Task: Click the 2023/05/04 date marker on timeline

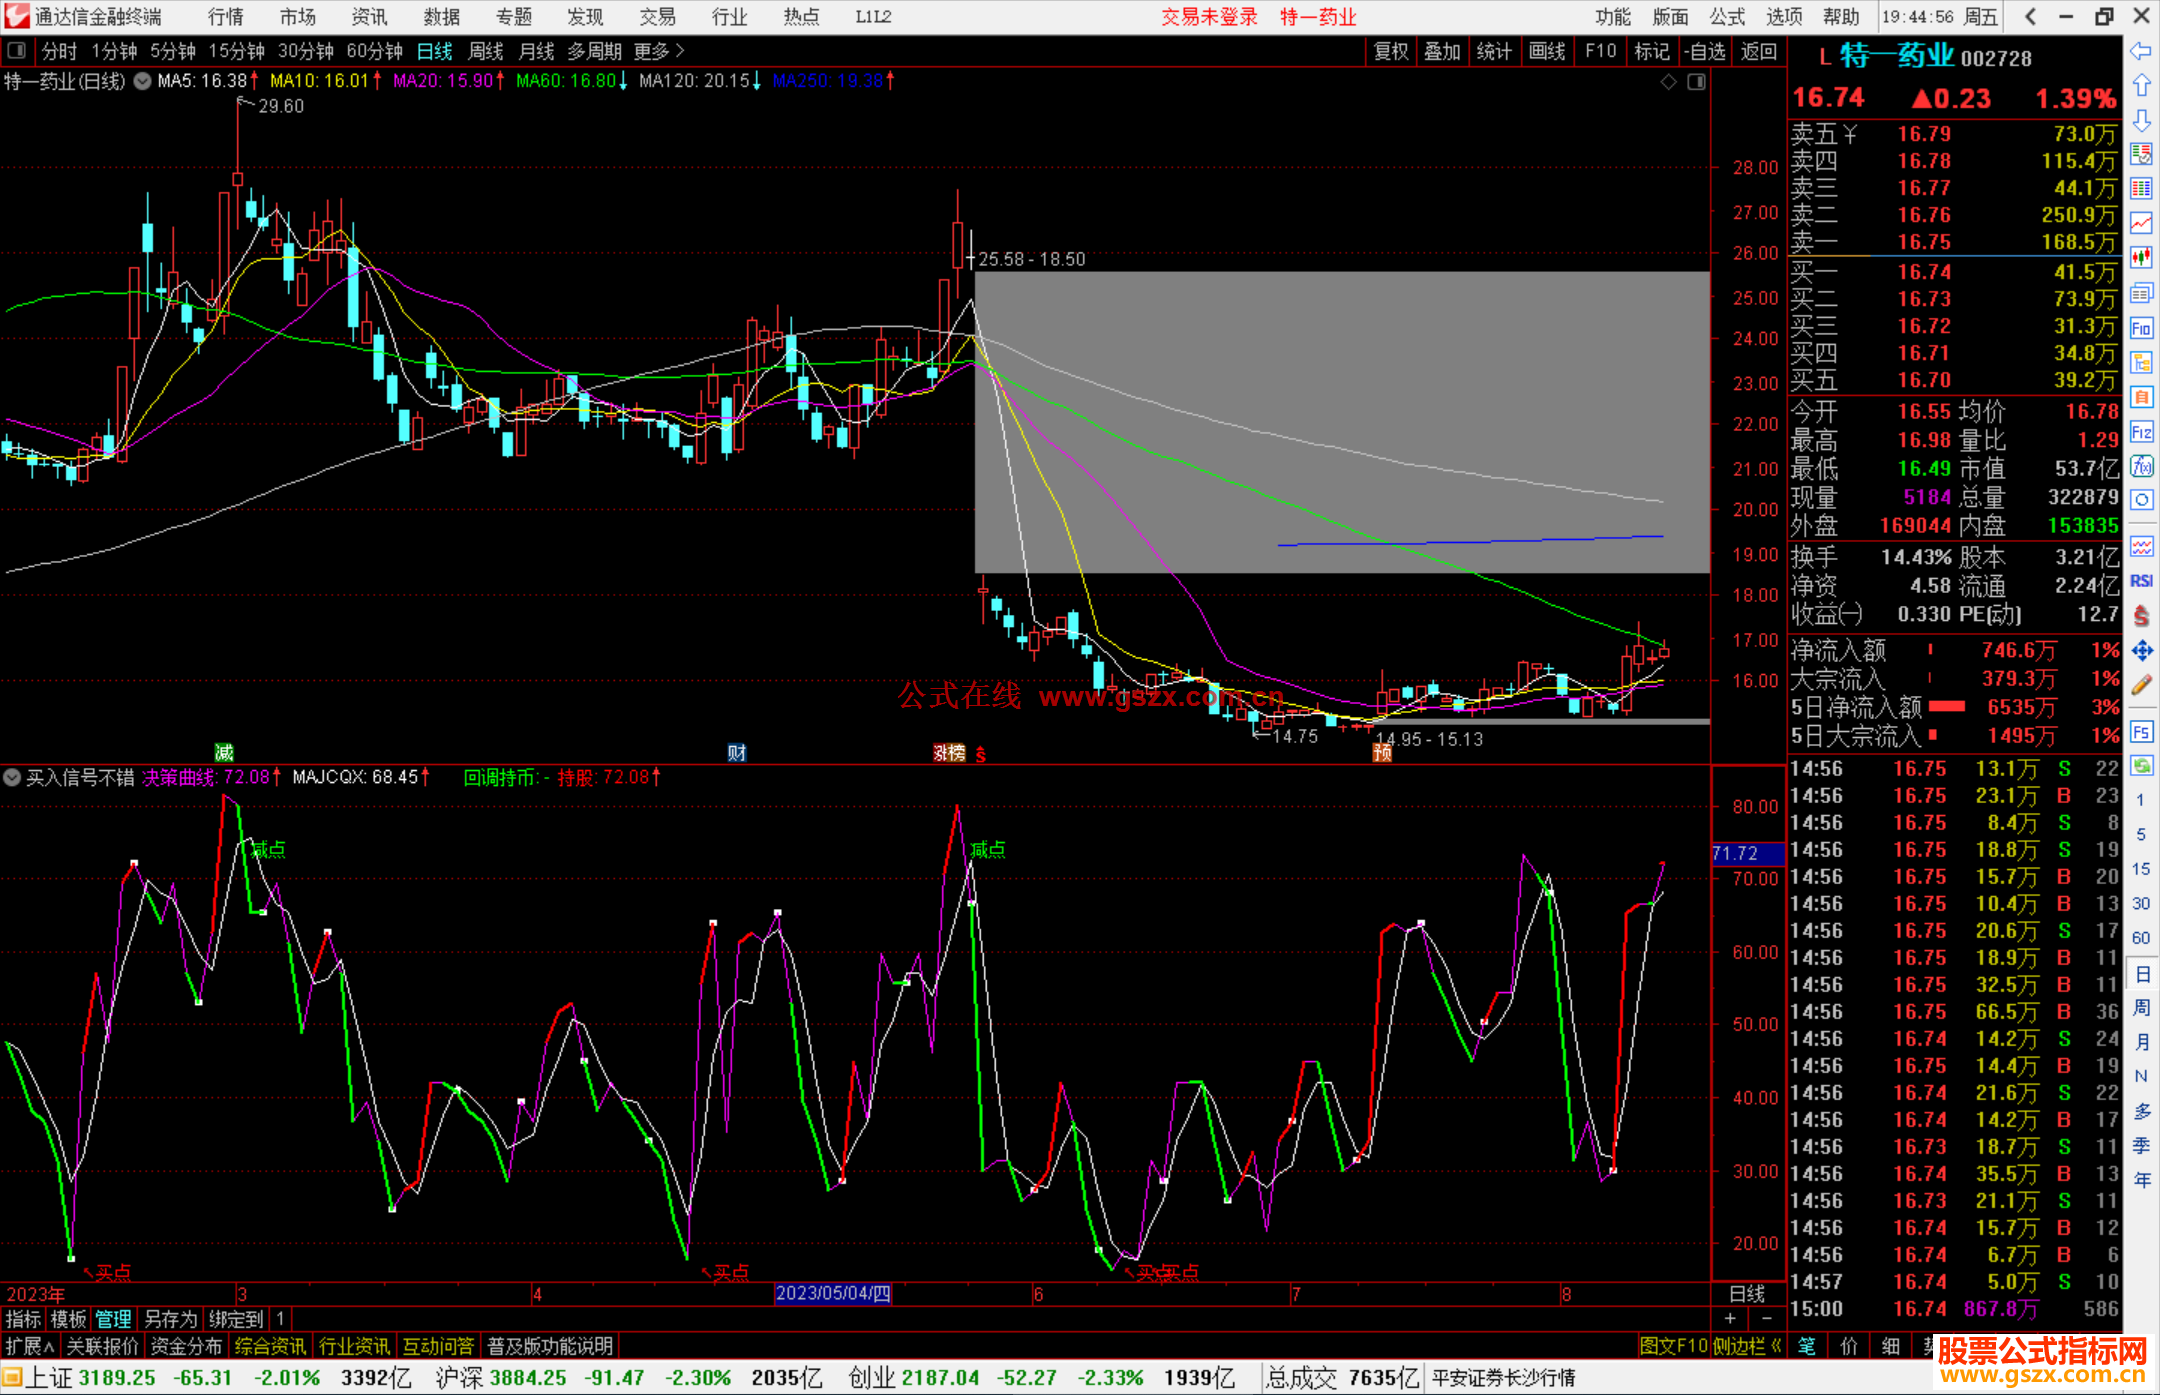Action: (x=833, y=1293)
